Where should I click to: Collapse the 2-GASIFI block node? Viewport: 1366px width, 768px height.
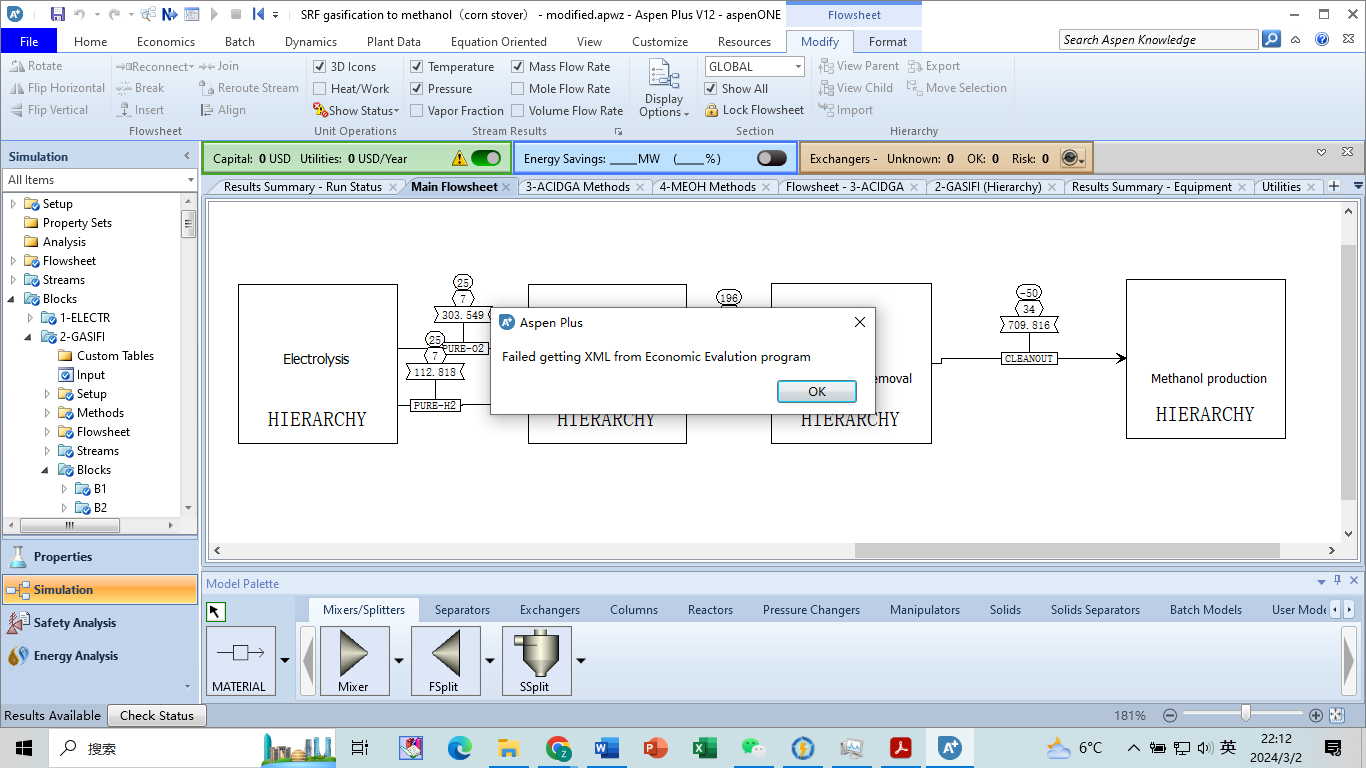tap(30, 337)
